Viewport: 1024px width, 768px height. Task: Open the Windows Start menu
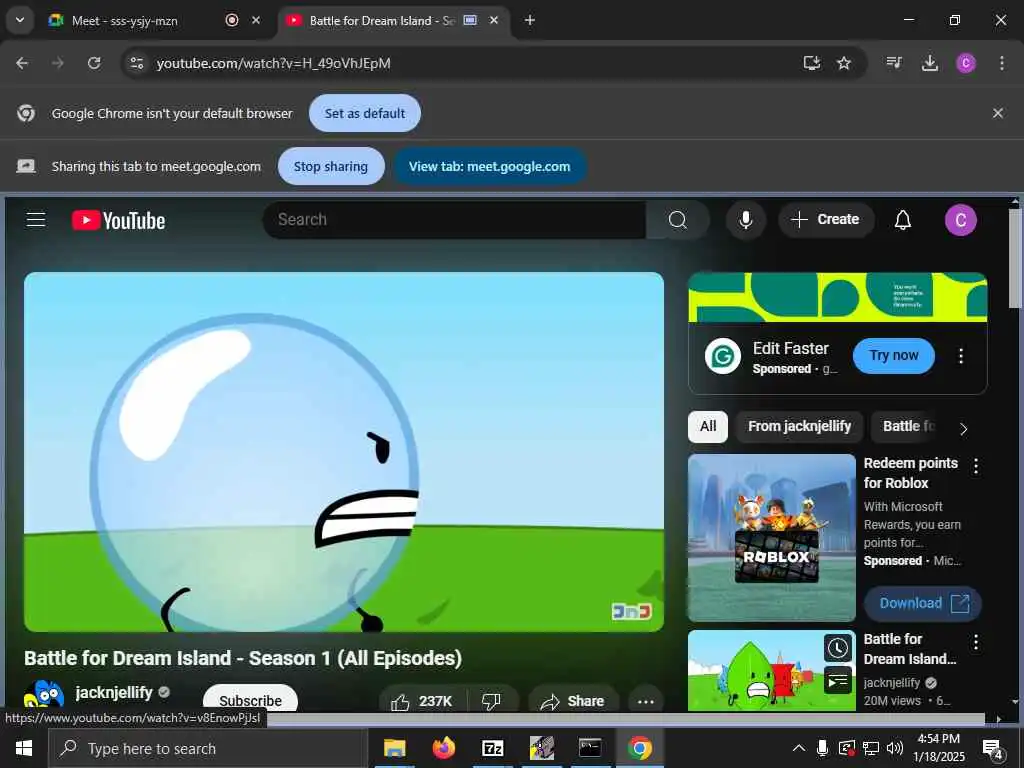click(x=24, y=748)
